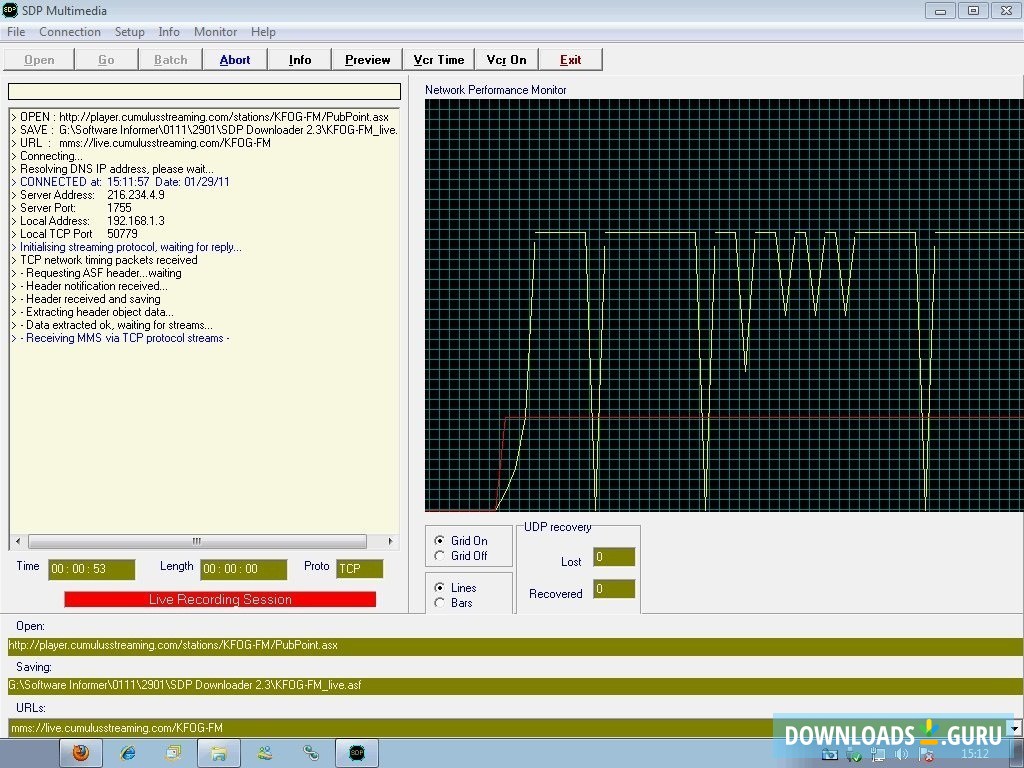1024x768 pixels.
Task: Enable the Lines display option
Action: pos(440,588)
